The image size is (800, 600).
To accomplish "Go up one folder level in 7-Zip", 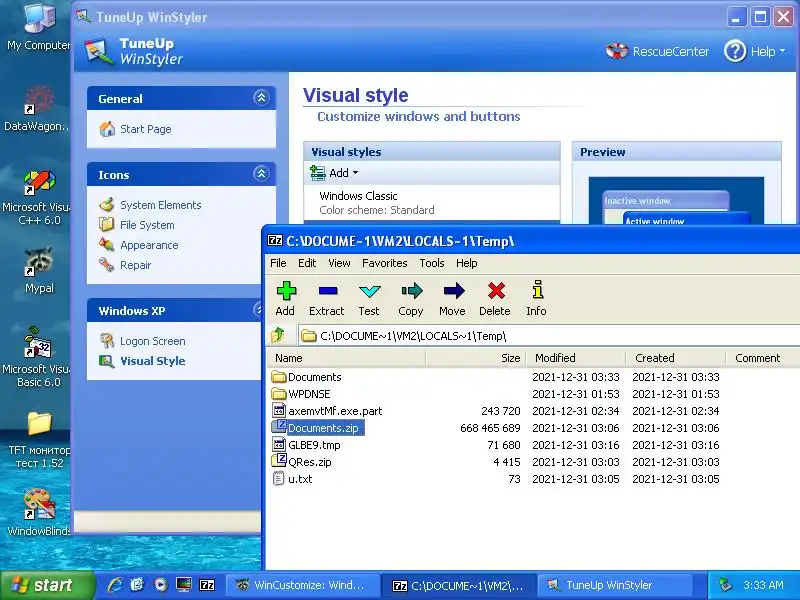I will coord(278,335).
